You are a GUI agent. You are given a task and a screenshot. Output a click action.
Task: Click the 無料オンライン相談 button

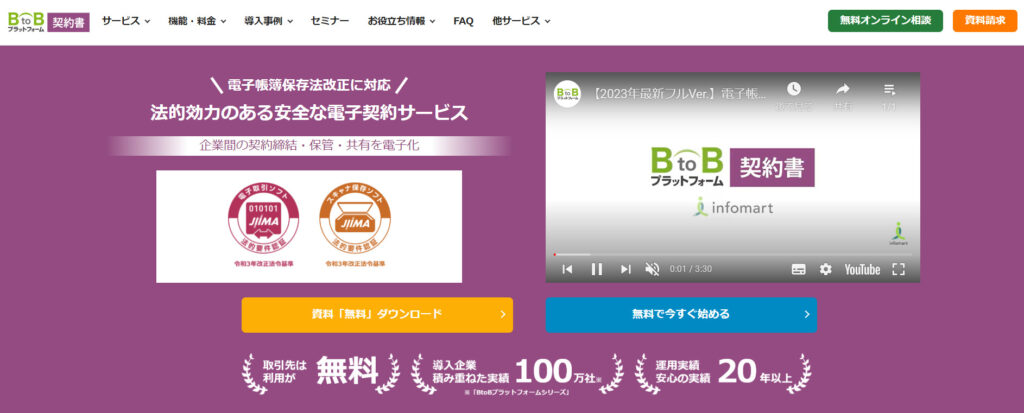[x=886, y=21]
